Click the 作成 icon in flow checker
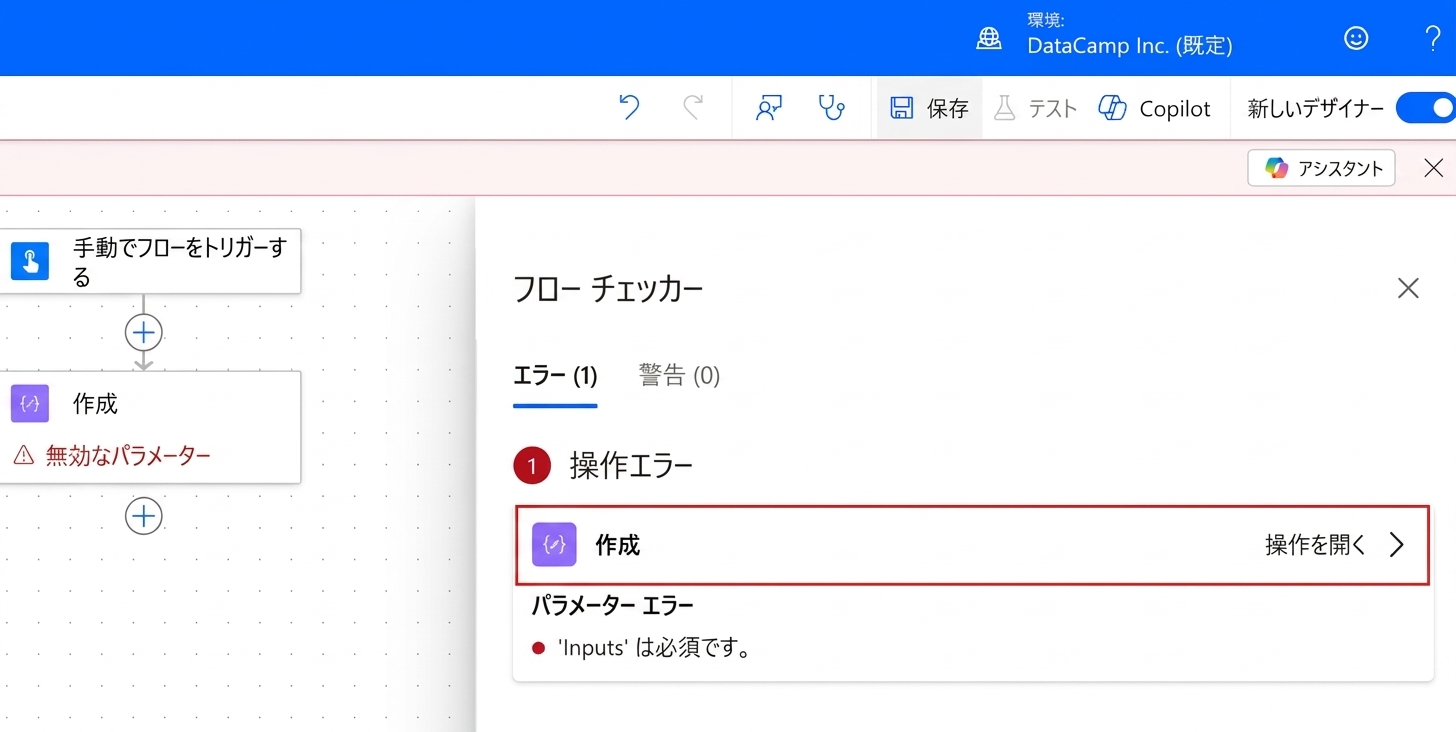 tap(554, 545)
